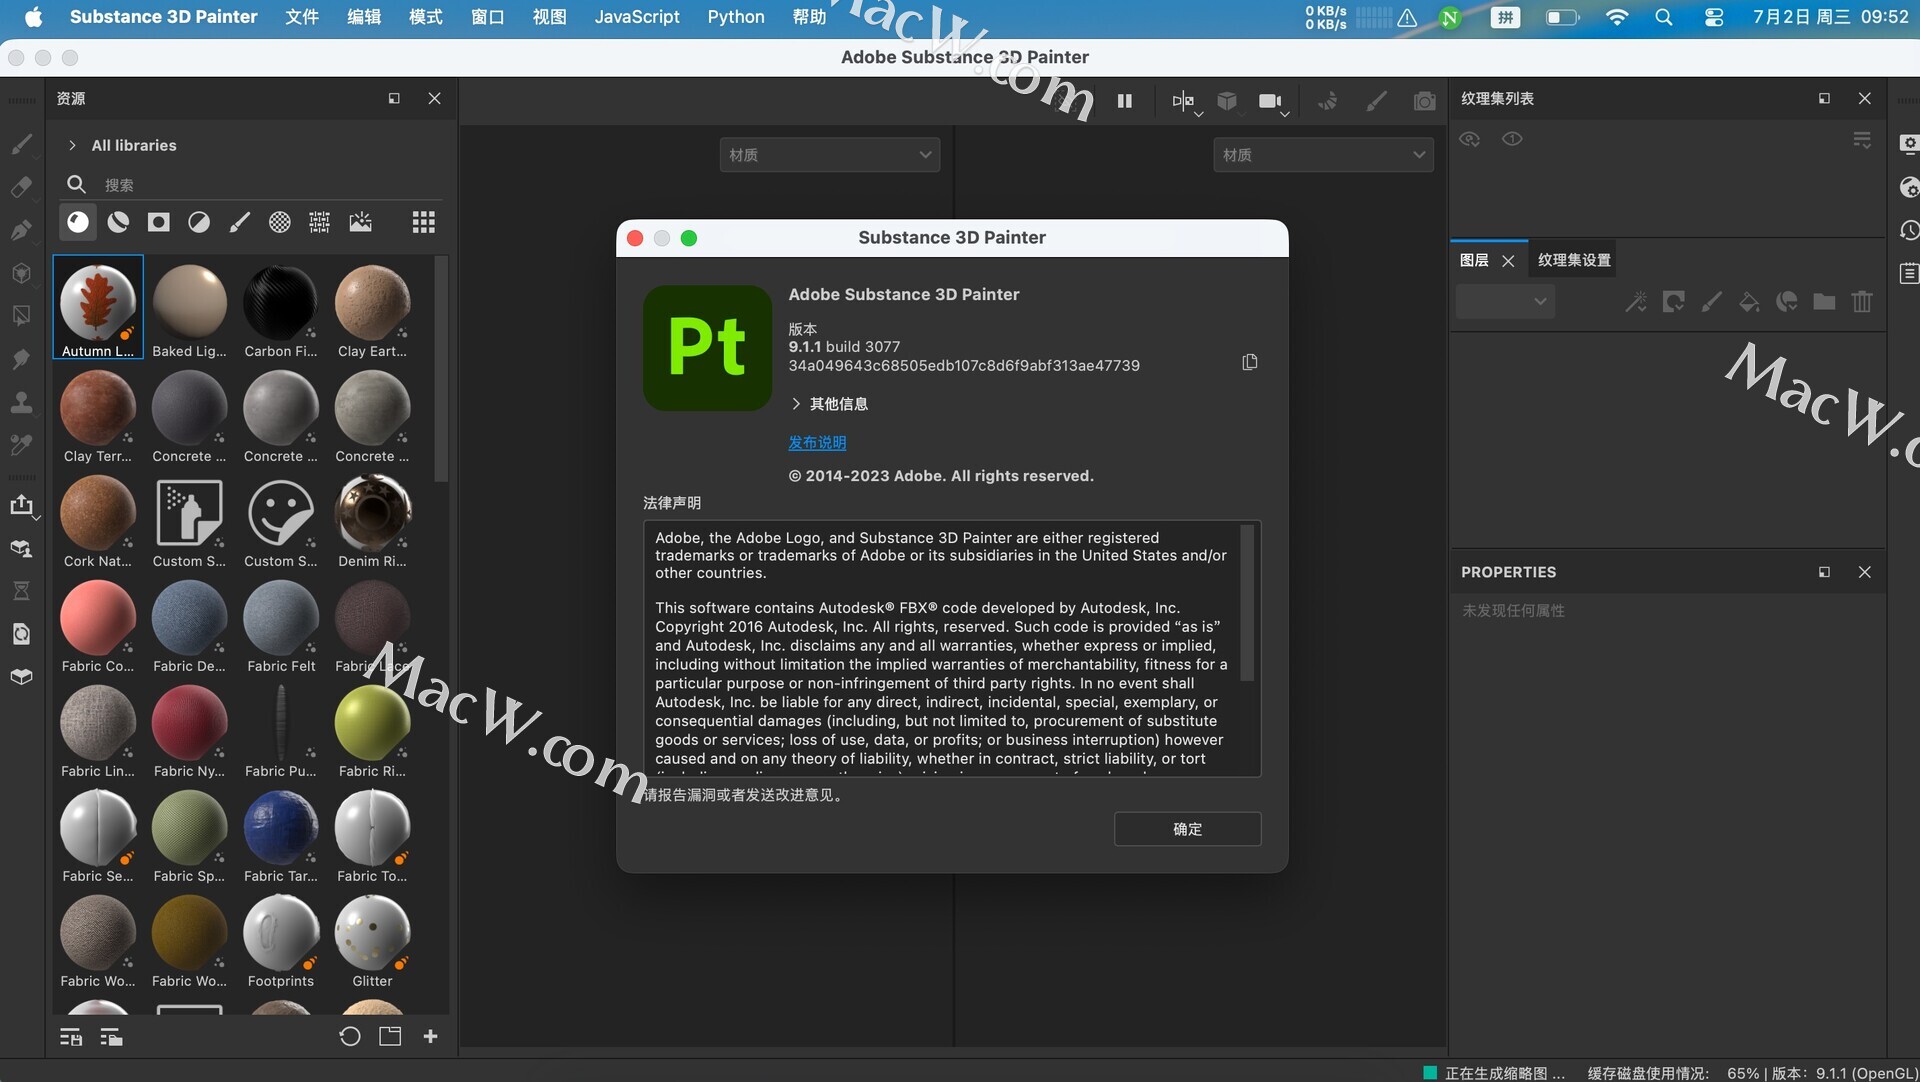
Task: Open the folder icon at assets panel bottom
Action: (x=390, y=1037)
